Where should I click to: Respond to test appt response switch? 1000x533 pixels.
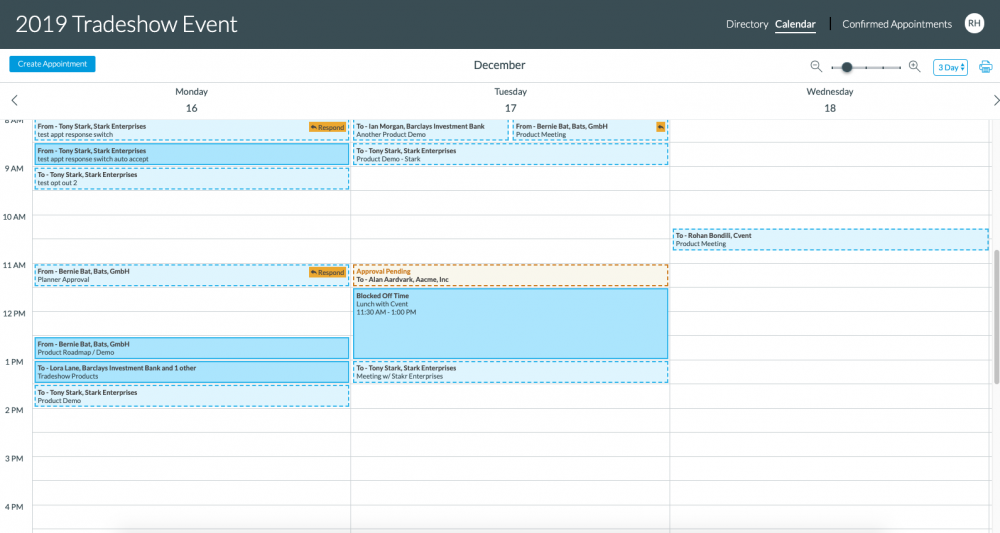[327, 127]
